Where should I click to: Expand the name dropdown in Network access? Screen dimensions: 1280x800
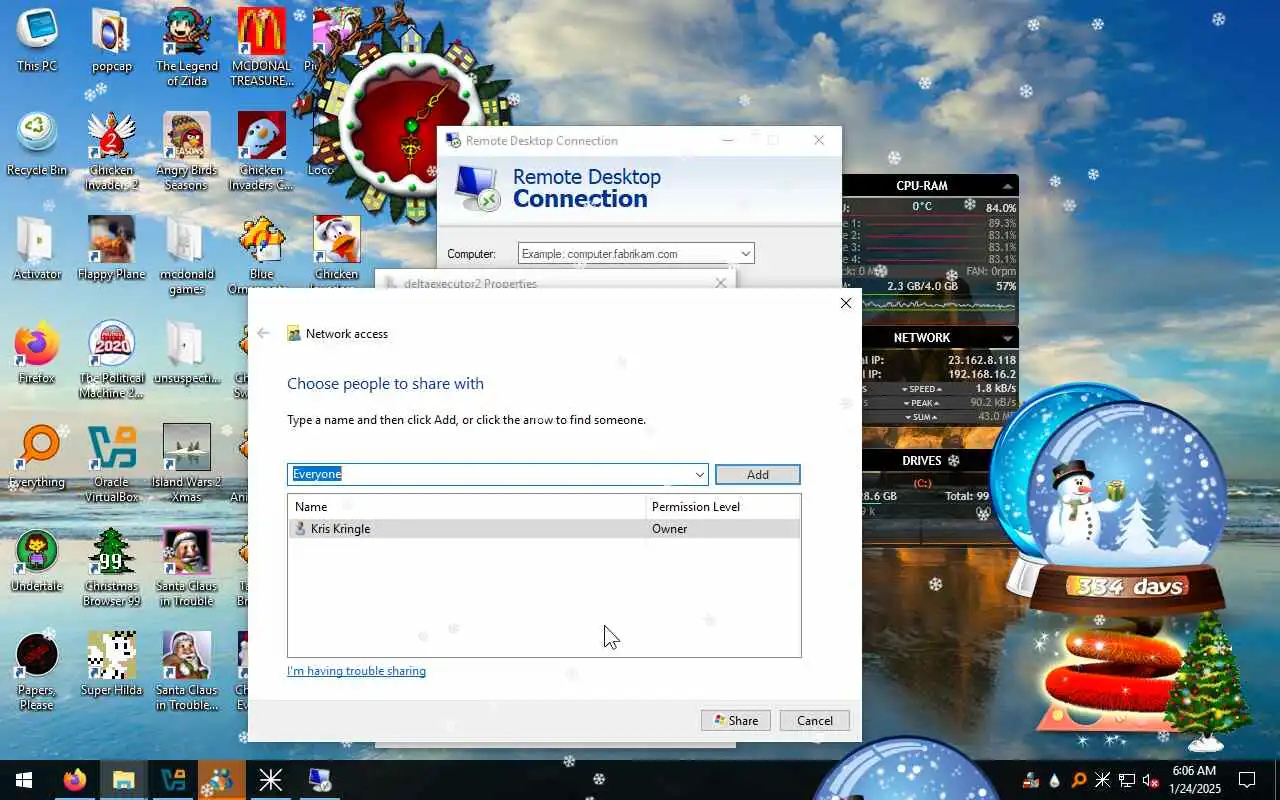699,474
